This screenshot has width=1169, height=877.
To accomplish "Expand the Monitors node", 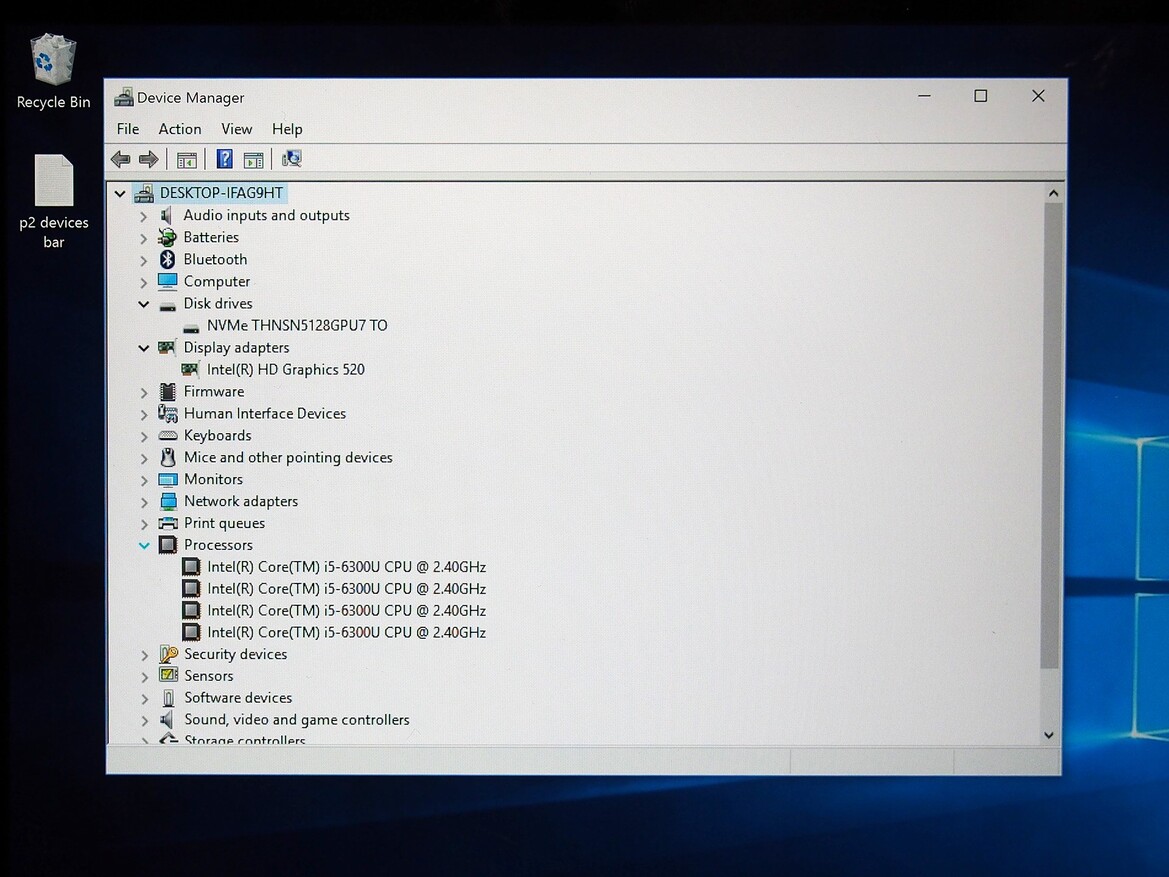I will pos(144,480).
